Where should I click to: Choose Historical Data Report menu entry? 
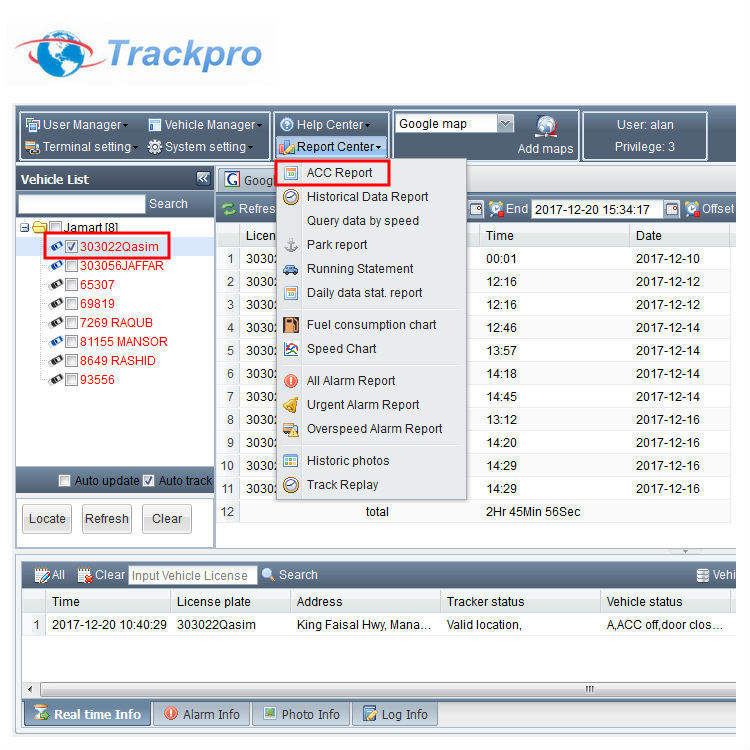[x=367, y=197]
